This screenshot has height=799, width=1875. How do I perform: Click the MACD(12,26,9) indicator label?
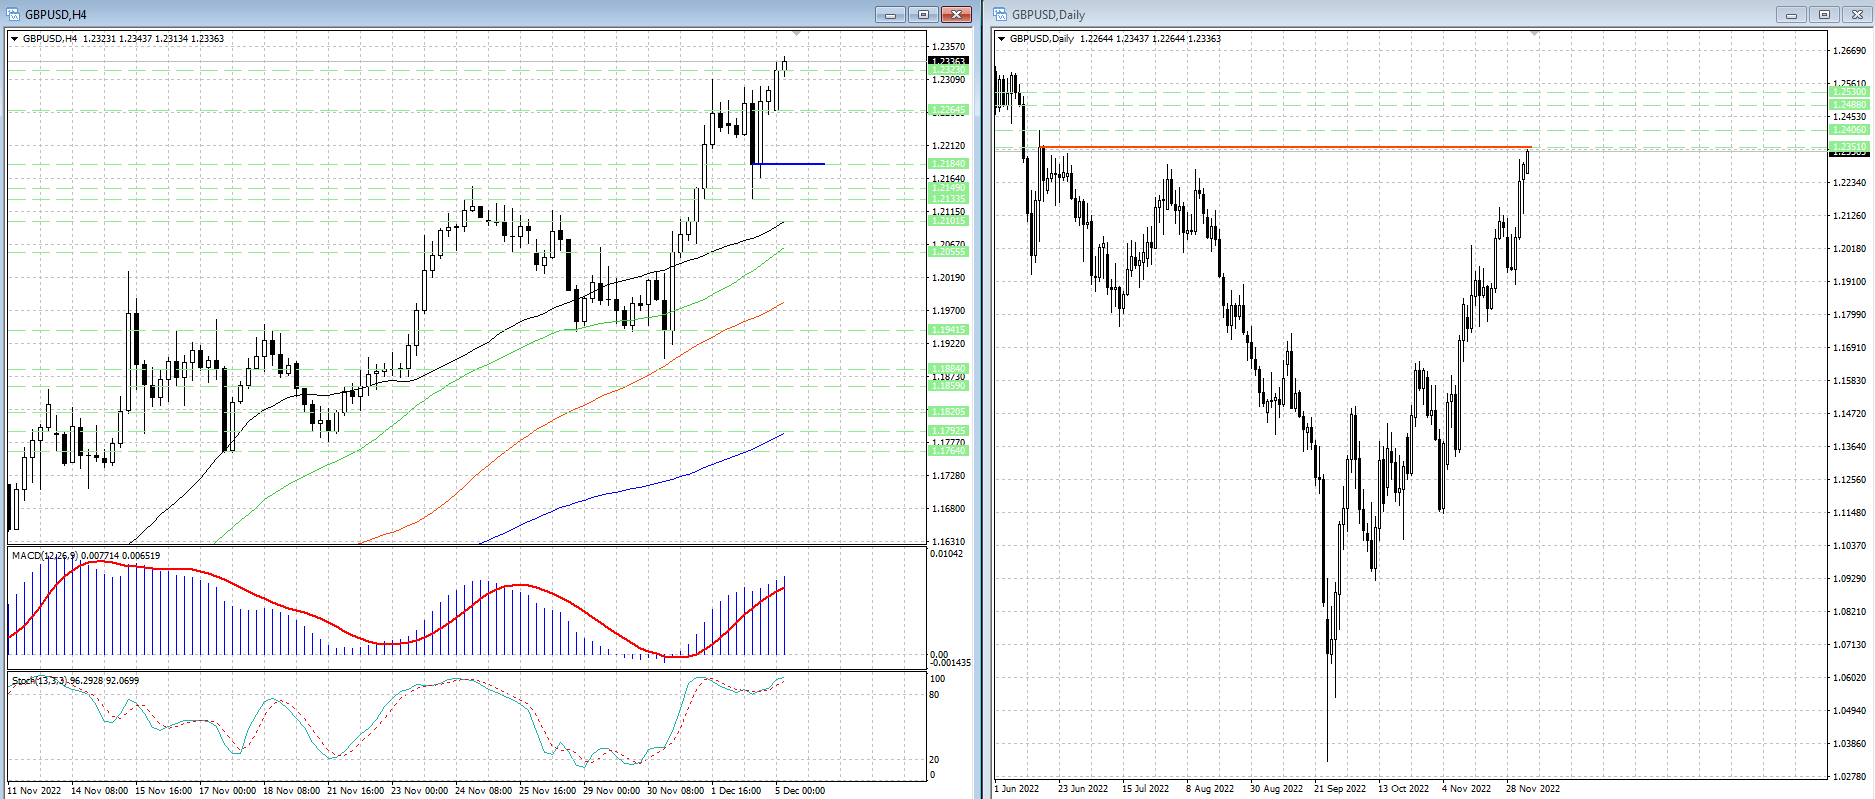click(x=45, y=556)
